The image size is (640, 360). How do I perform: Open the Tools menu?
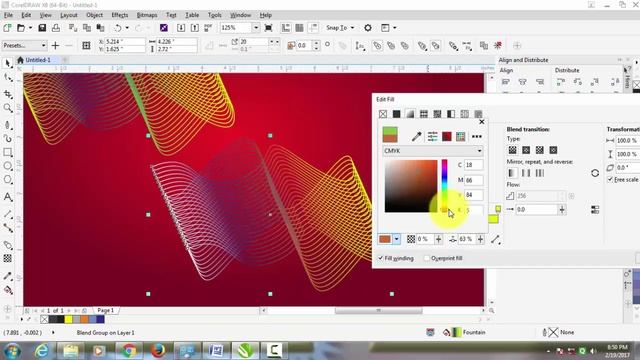click(x=214, y=15)
